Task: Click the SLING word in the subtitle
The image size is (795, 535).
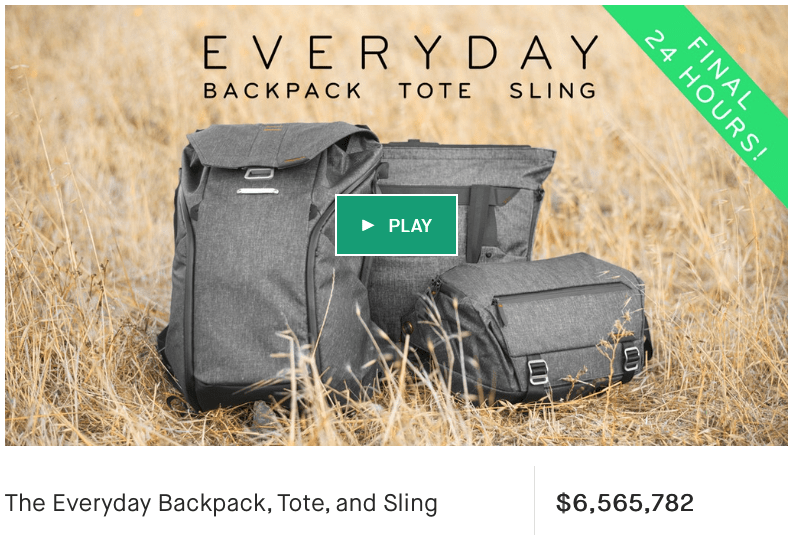Action: pos(553,91)
